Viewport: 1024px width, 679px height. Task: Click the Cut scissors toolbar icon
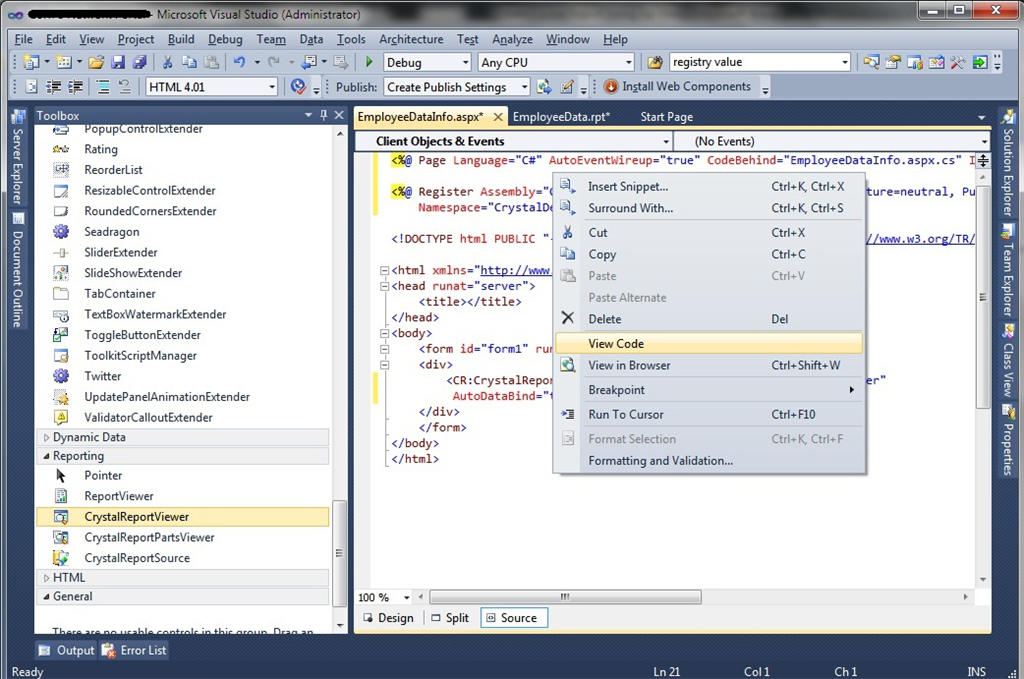pos(166,63)
